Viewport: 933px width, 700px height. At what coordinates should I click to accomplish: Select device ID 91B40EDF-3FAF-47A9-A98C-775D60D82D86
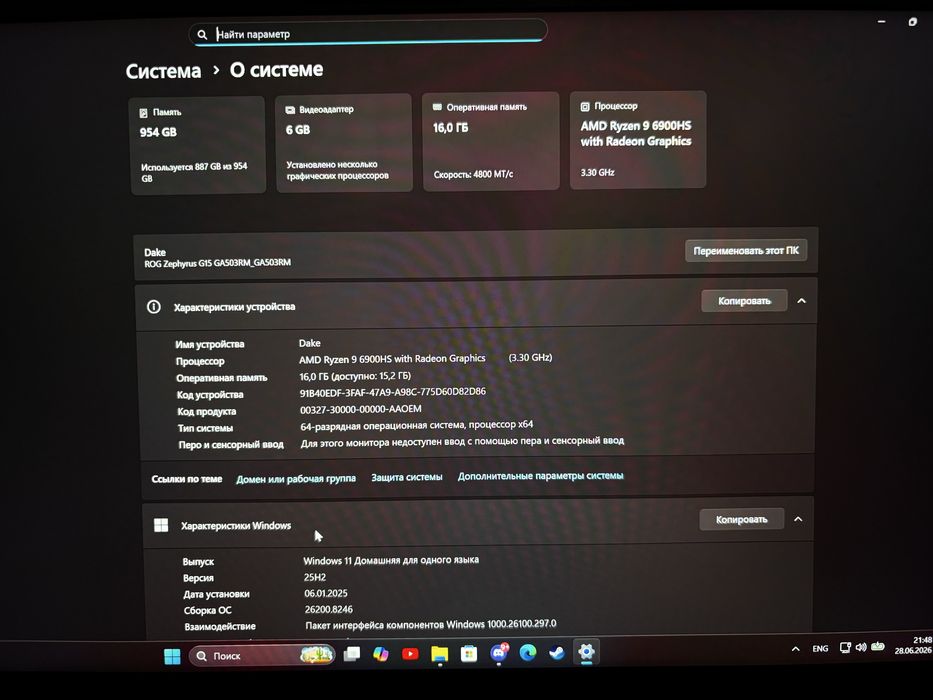[393, 392]
